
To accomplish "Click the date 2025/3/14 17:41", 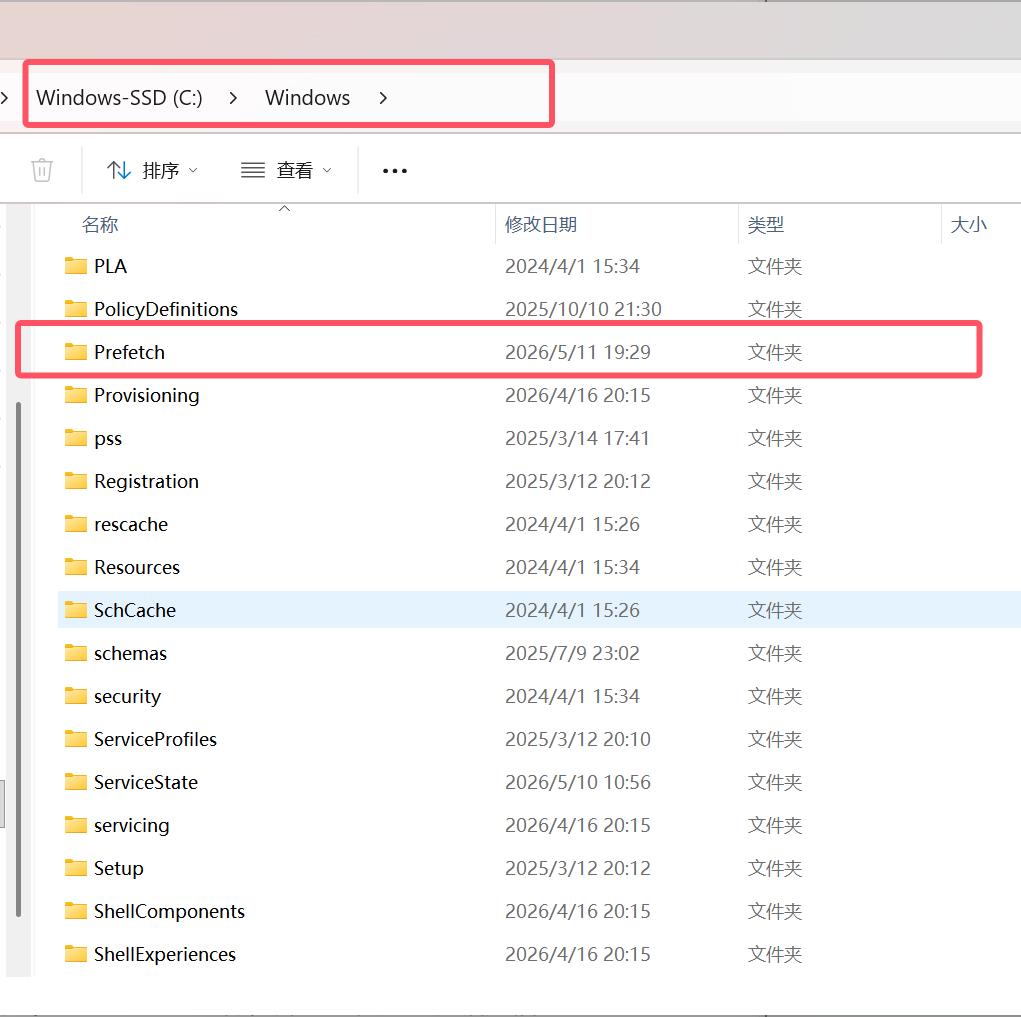I will [577, 438].
